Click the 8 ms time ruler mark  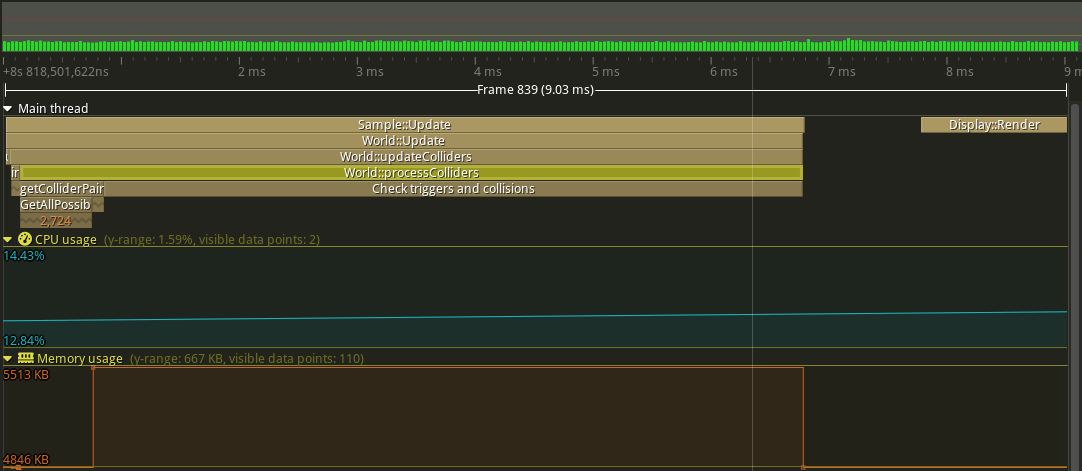960,72
